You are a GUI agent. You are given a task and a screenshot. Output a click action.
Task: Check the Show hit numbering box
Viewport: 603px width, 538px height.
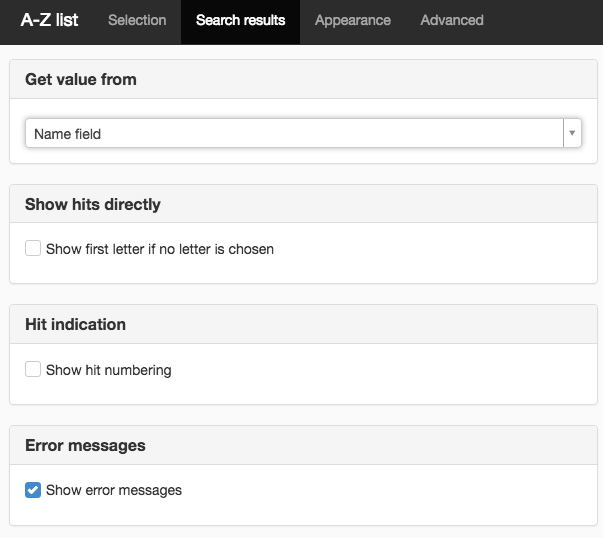click(33, 369)
